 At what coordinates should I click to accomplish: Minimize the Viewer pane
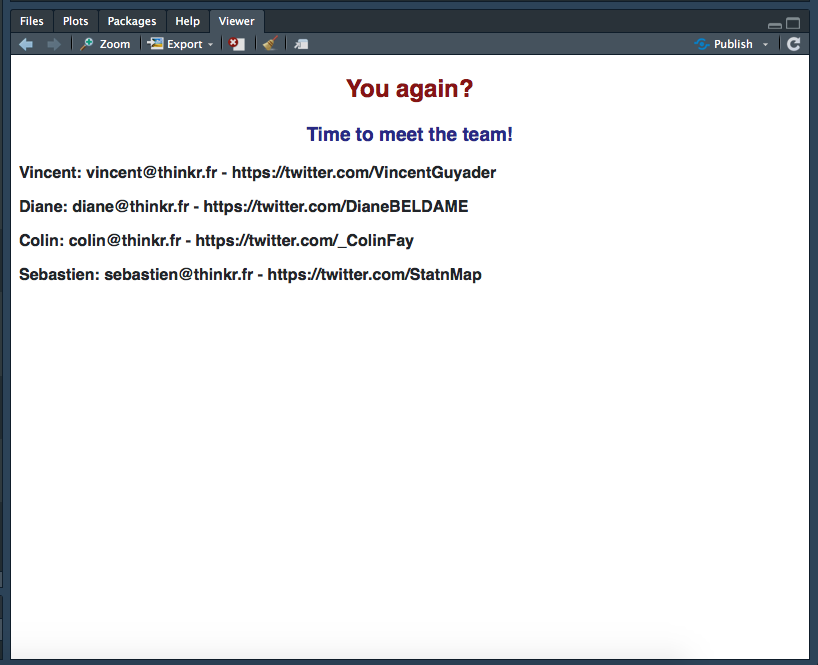point(775,25)
